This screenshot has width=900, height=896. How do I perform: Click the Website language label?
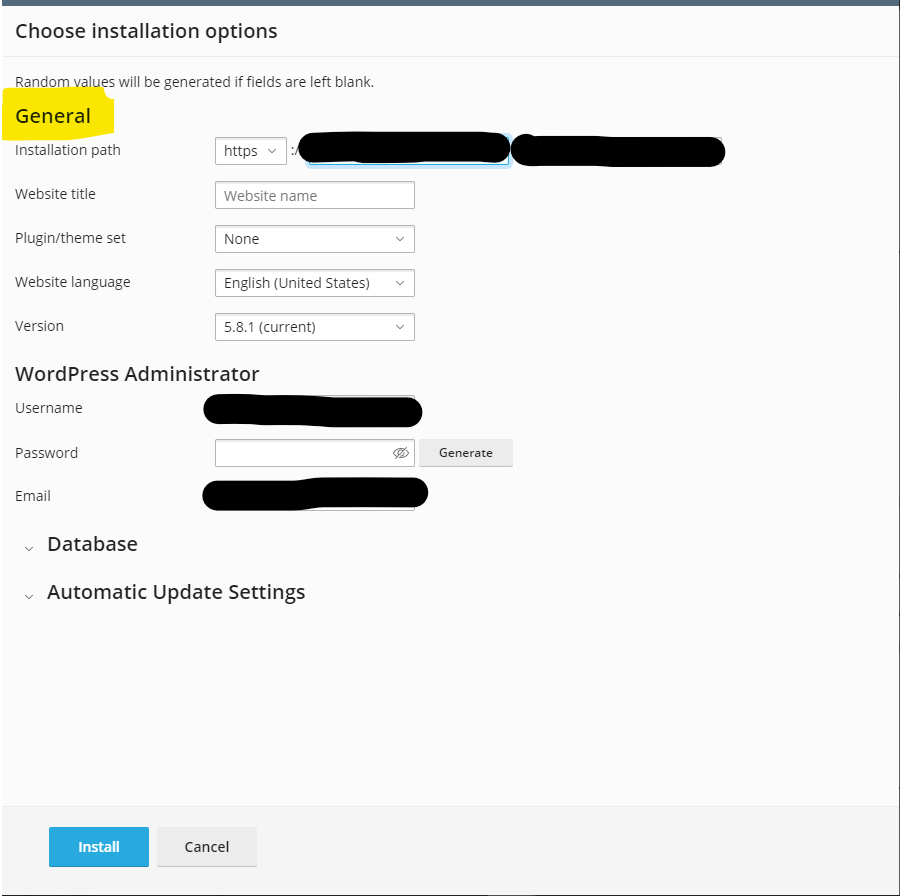pos(73,282)
